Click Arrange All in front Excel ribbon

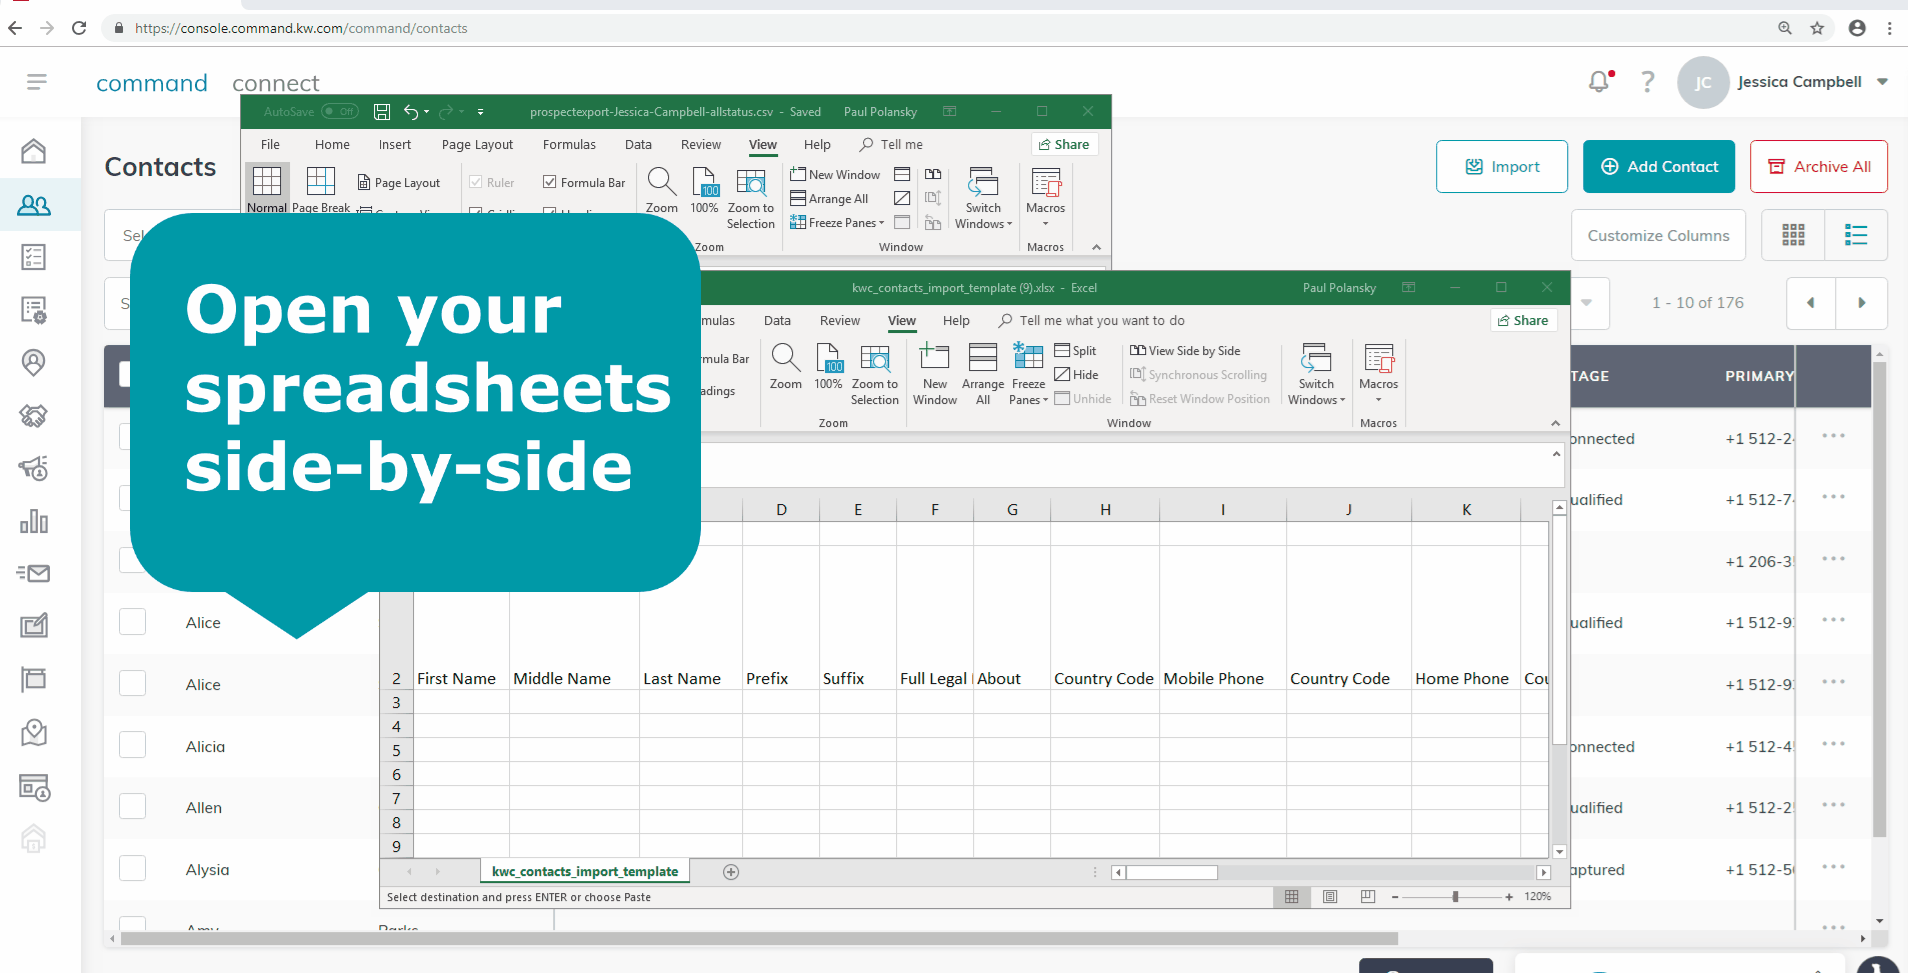pyautogui.click(x=983, y=374)
